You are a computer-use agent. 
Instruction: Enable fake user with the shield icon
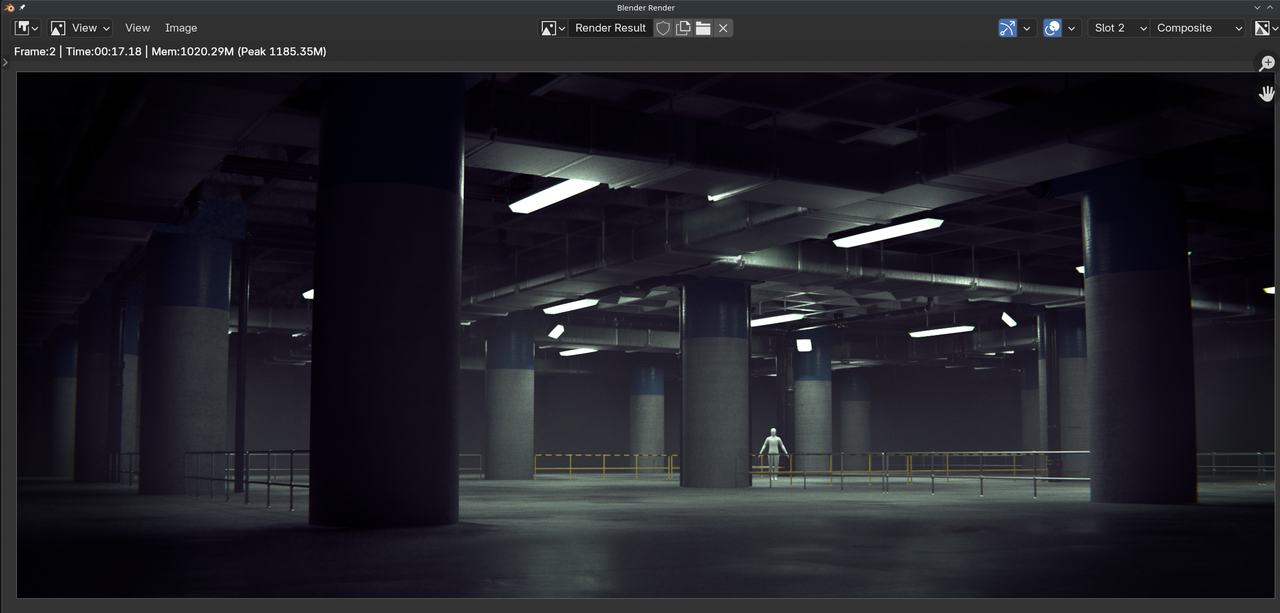[x=663, y=27]
